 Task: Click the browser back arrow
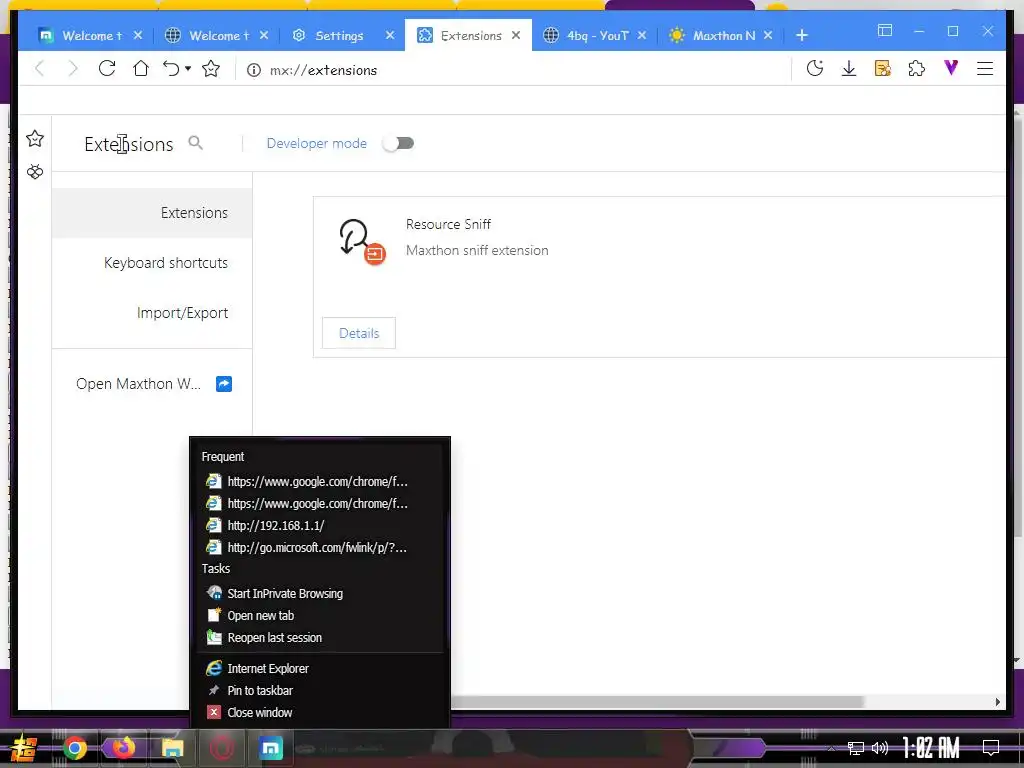click(x=40, y=69)
